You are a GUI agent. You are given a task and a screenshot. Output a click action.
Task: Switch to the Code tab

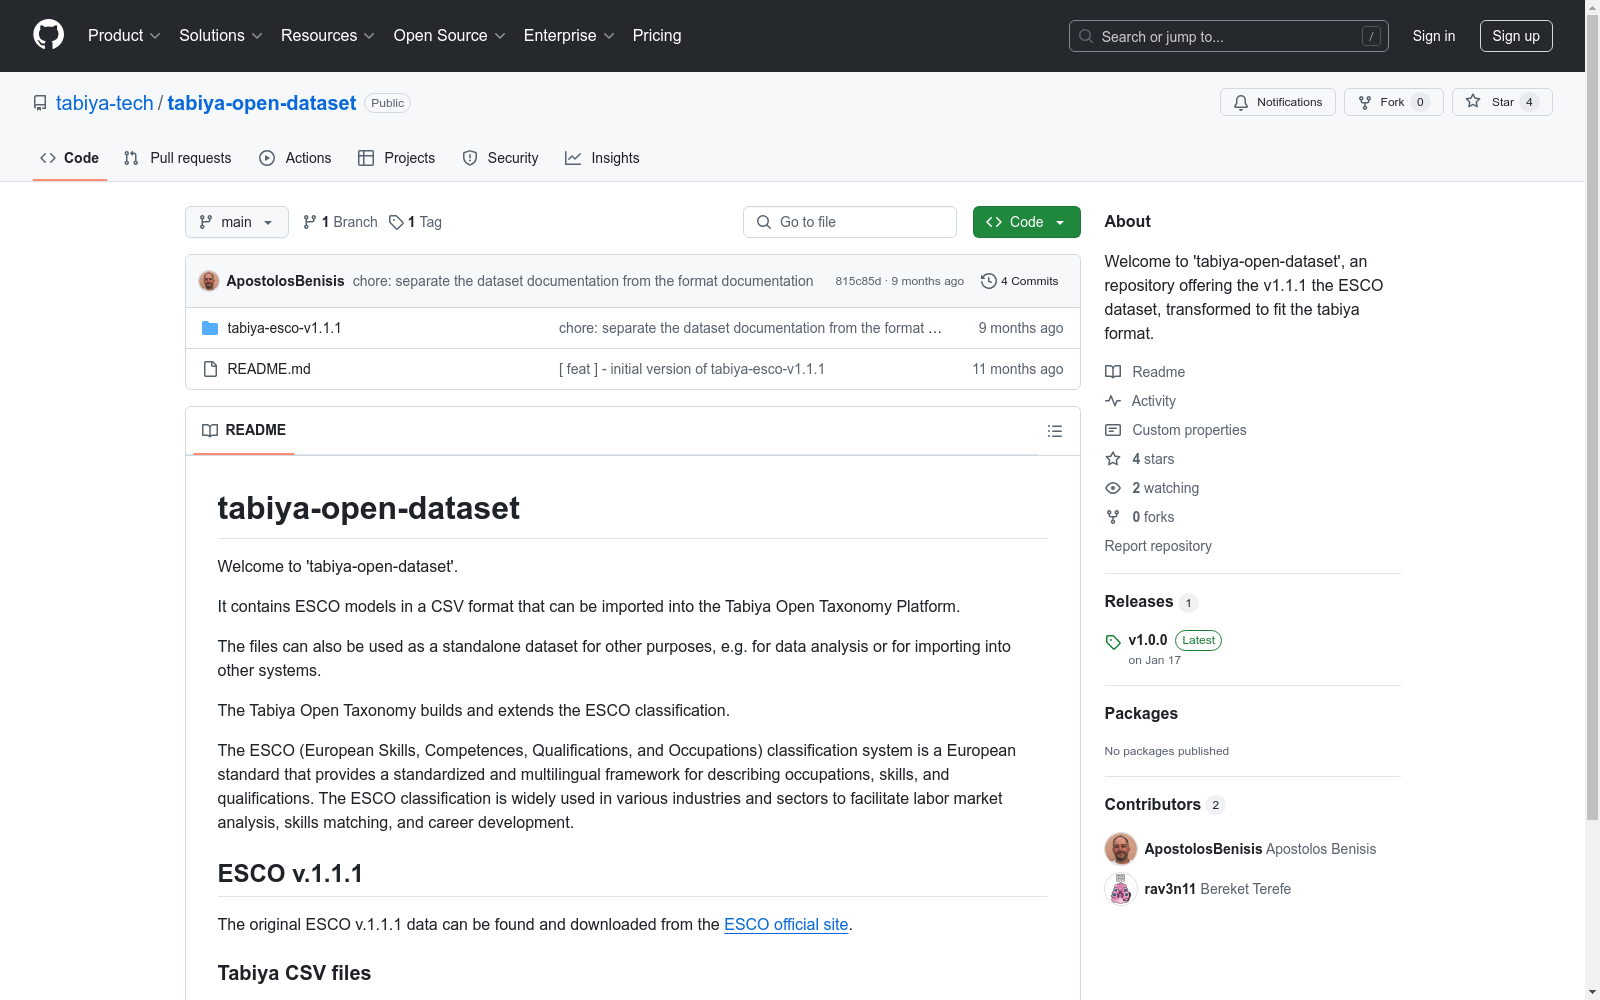pos(70,158)
